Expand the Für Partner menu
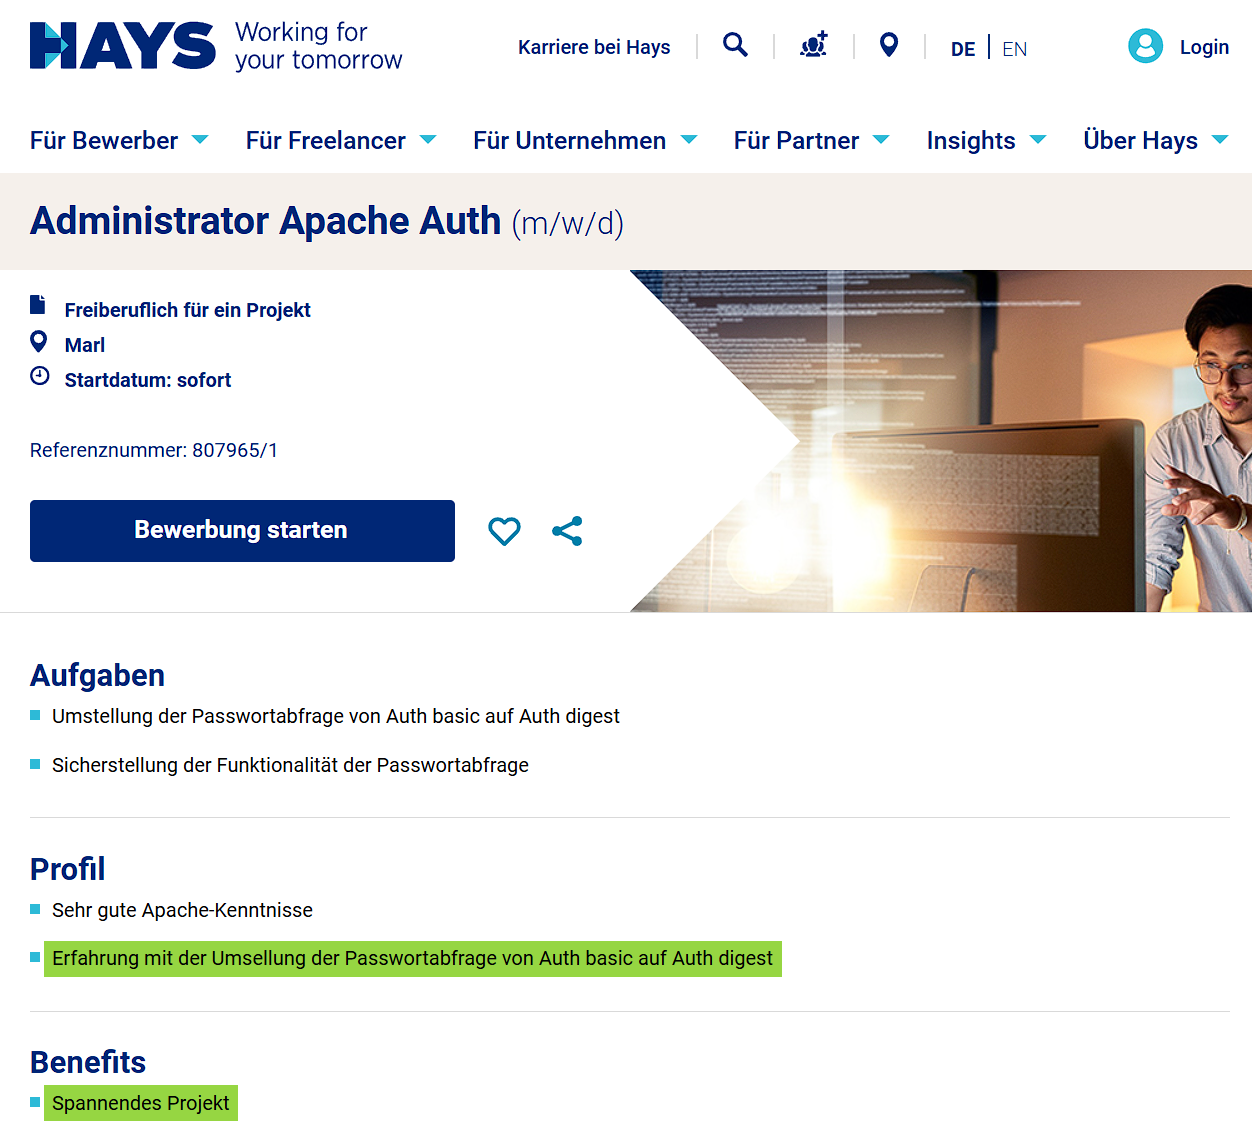This screenshot has height=1145, width=1252. pos(811,140)
